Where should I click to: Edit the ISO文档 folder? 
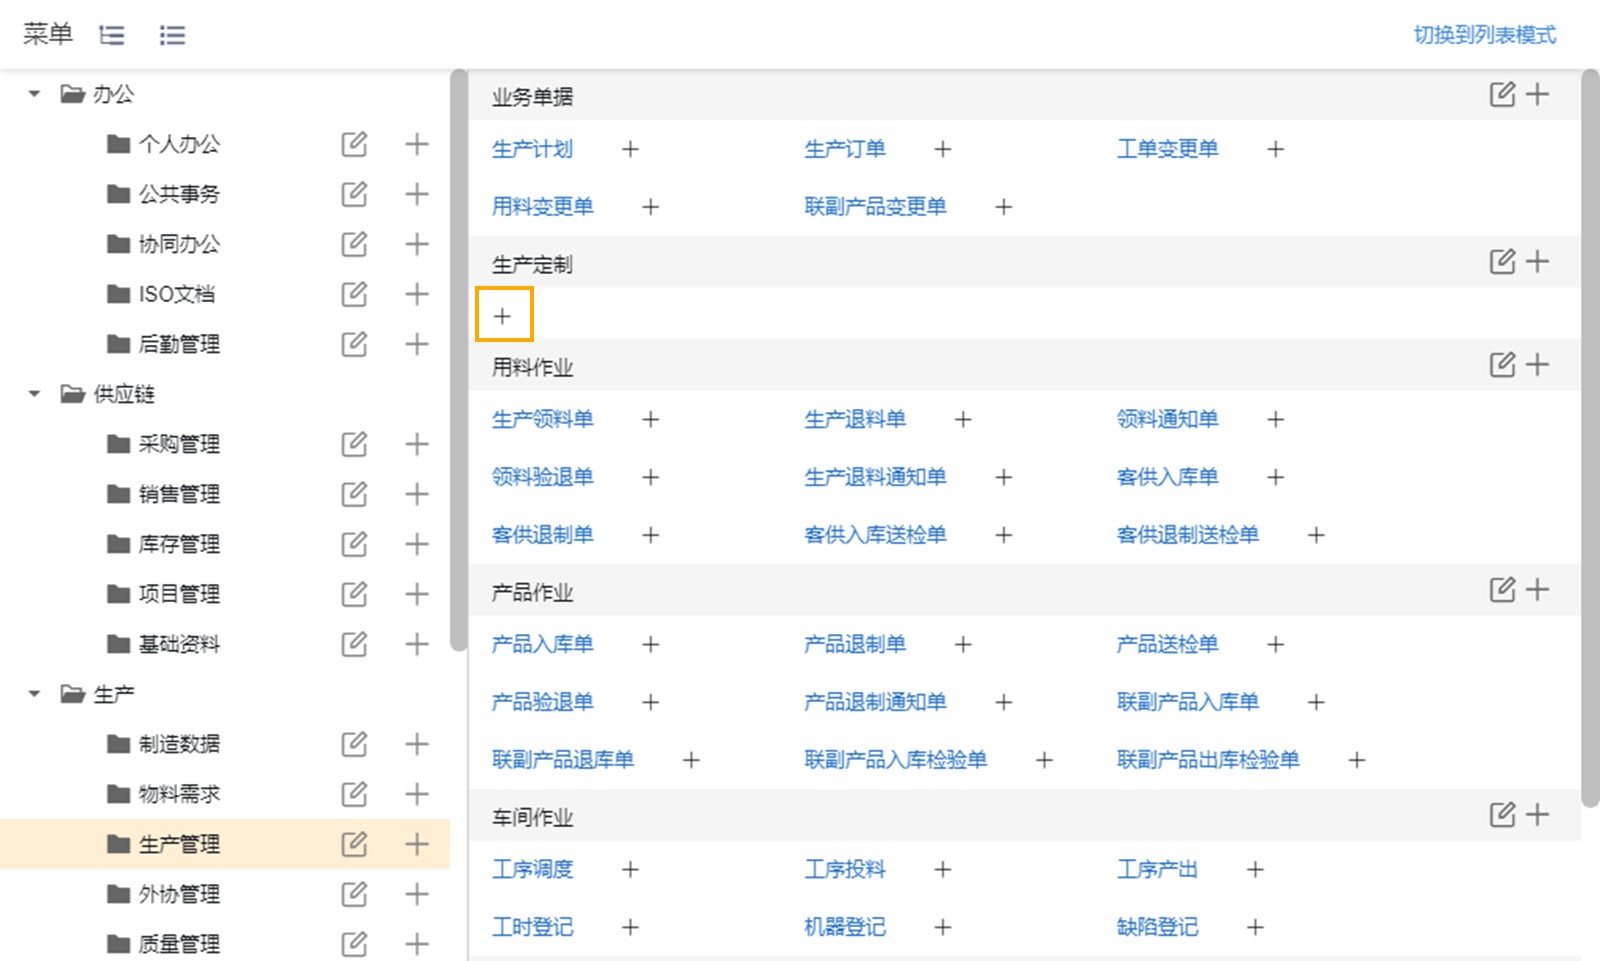[x=354, y=294]
